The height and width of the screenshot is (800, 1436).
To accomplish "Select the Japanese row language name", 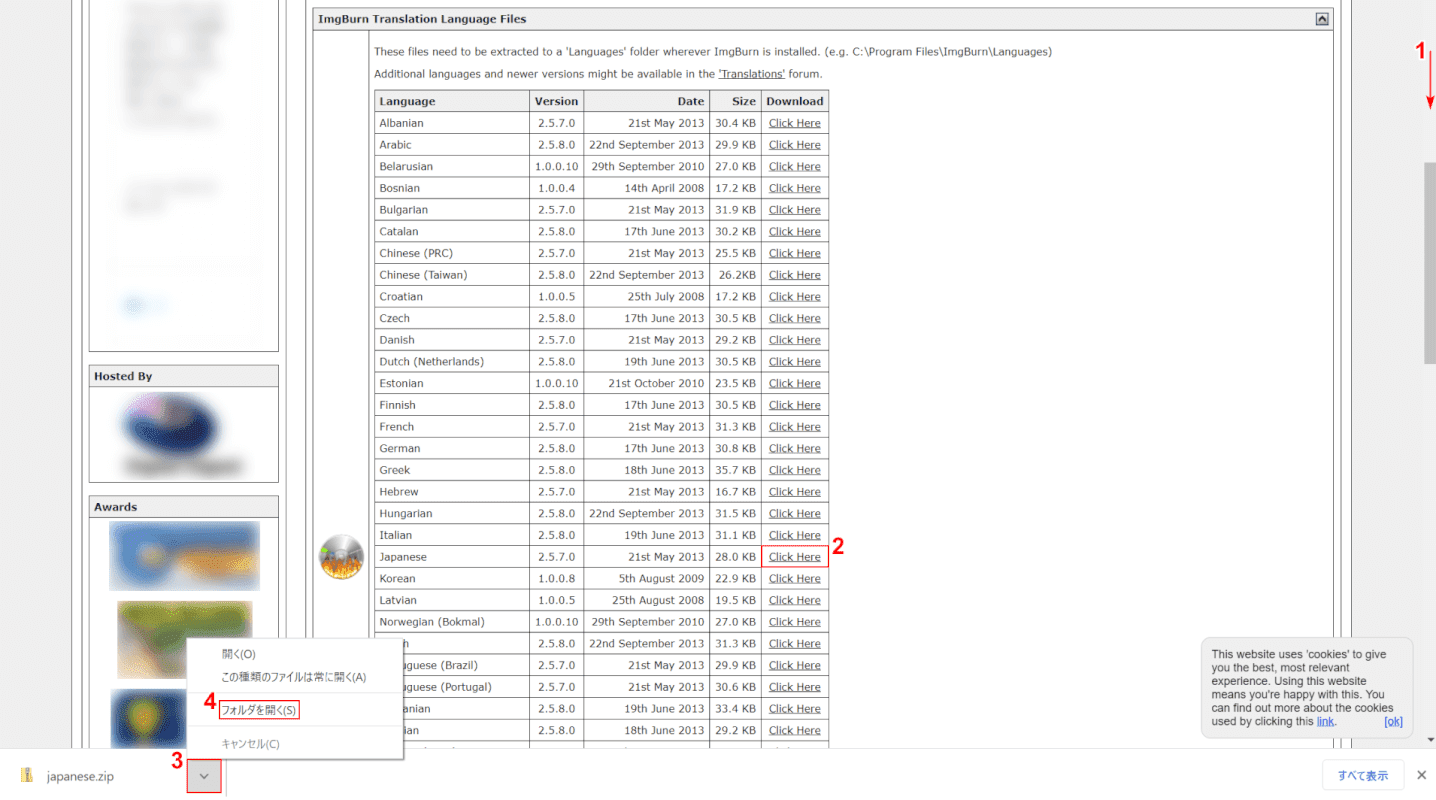I will (403, 557).
